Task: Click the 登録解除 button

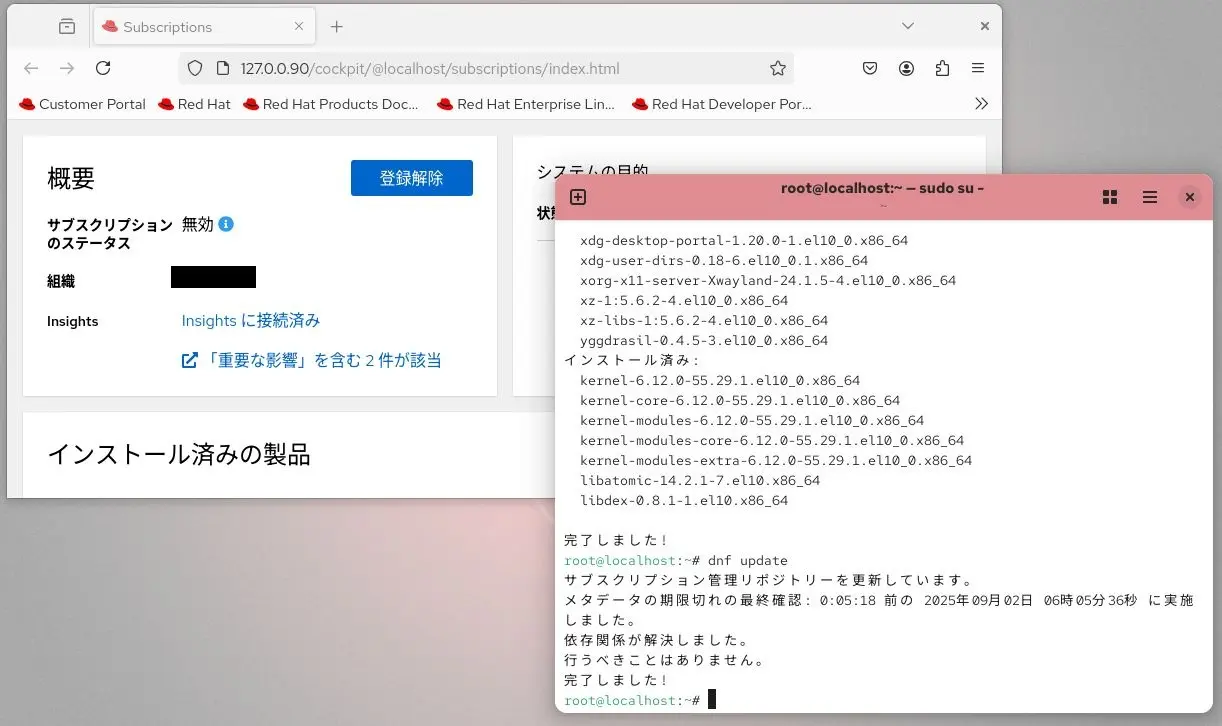Action: [411, 177]
